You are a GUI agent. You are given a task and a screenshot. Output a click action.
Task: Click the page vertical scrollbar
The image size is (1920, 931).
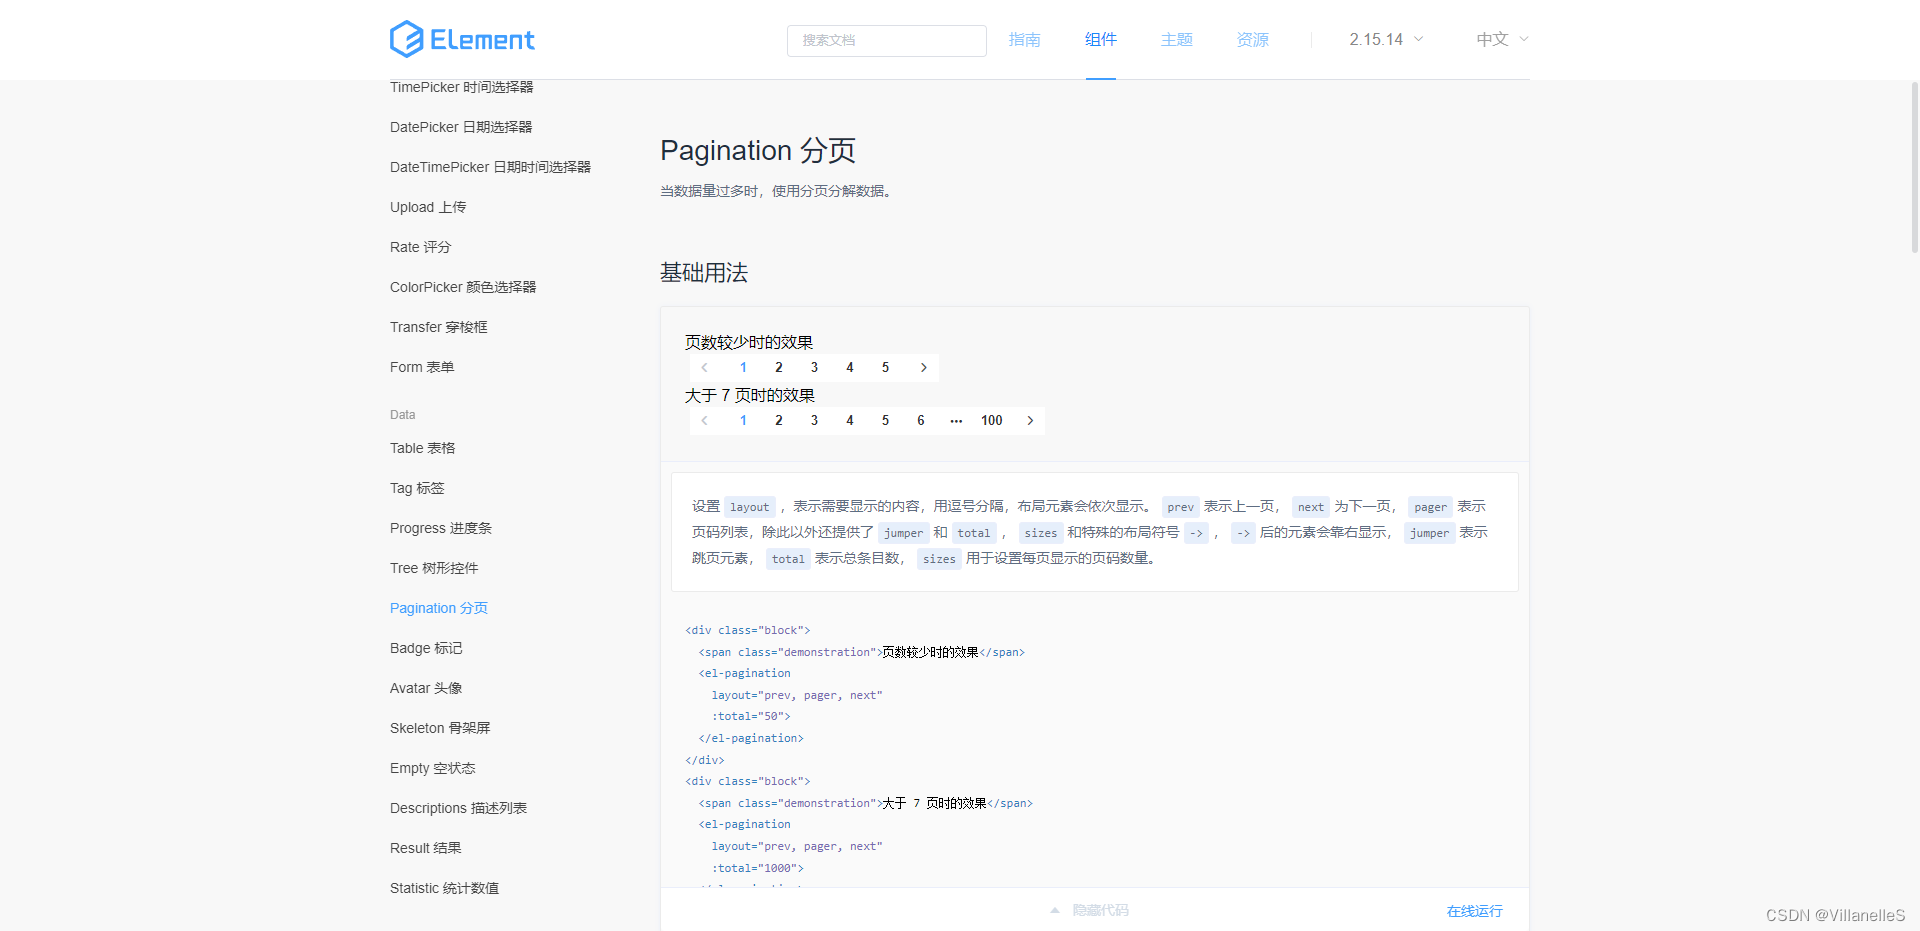[x=1914, y=167]
